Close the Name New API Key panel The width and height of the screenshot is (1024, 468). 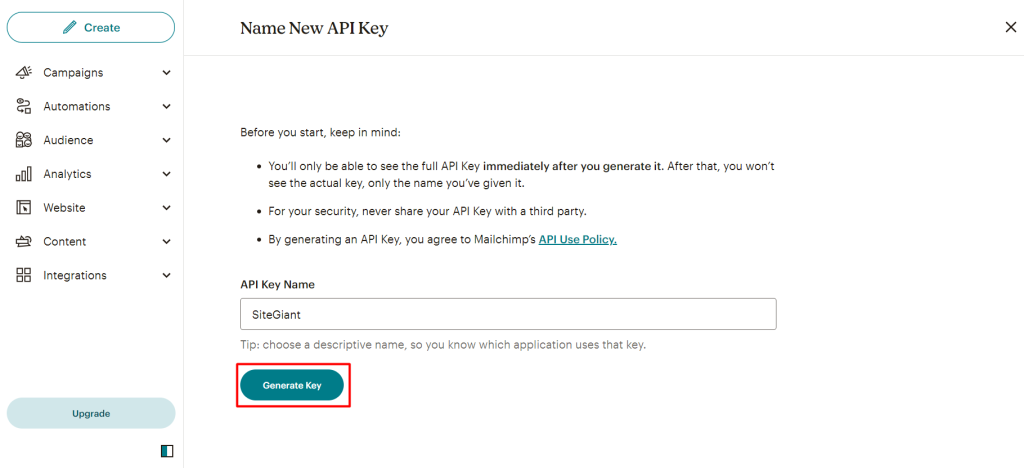pyautogui.click(x=1010, y=27)
